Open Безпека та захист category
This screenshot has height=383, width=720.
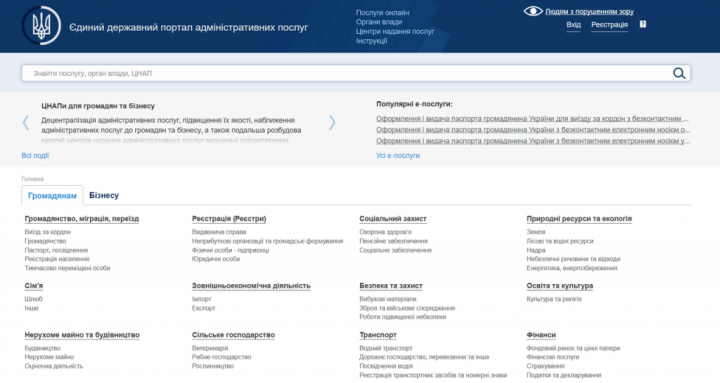point(391,286)
